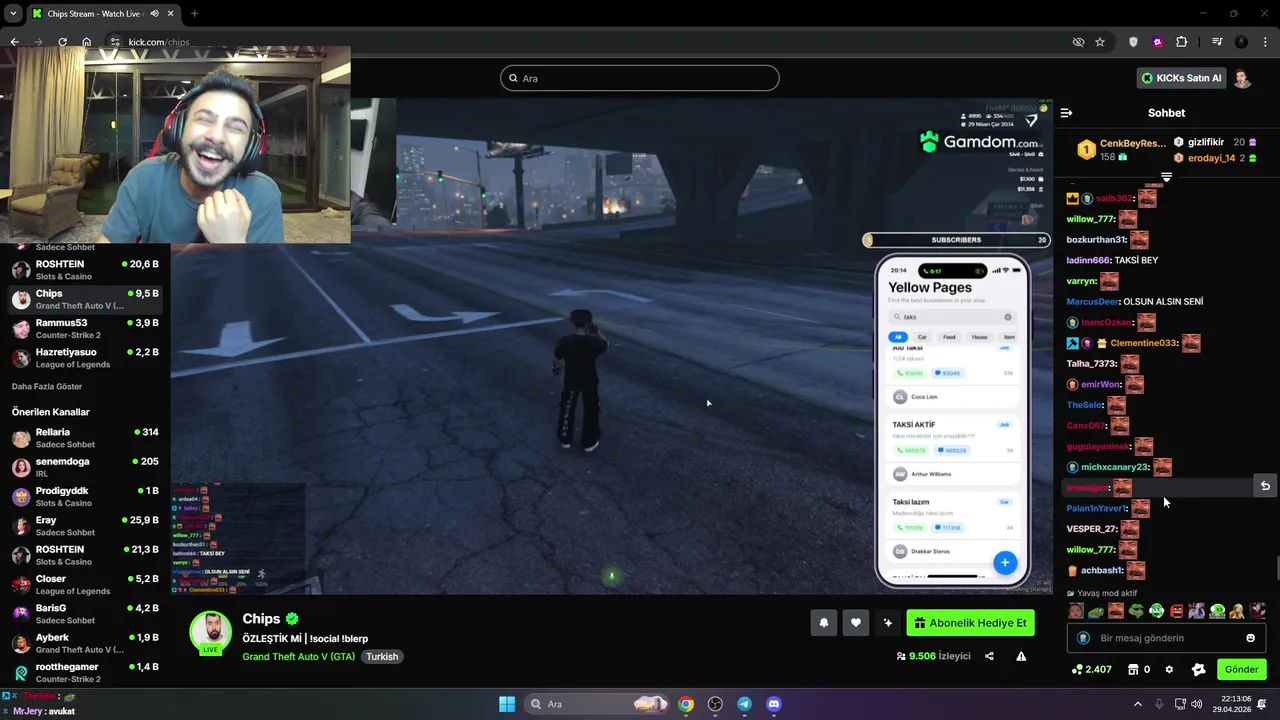Viewport: 1280px width, 720px height.
Task: Open the Closer League of Legends channel
Action: coord(85,585)
